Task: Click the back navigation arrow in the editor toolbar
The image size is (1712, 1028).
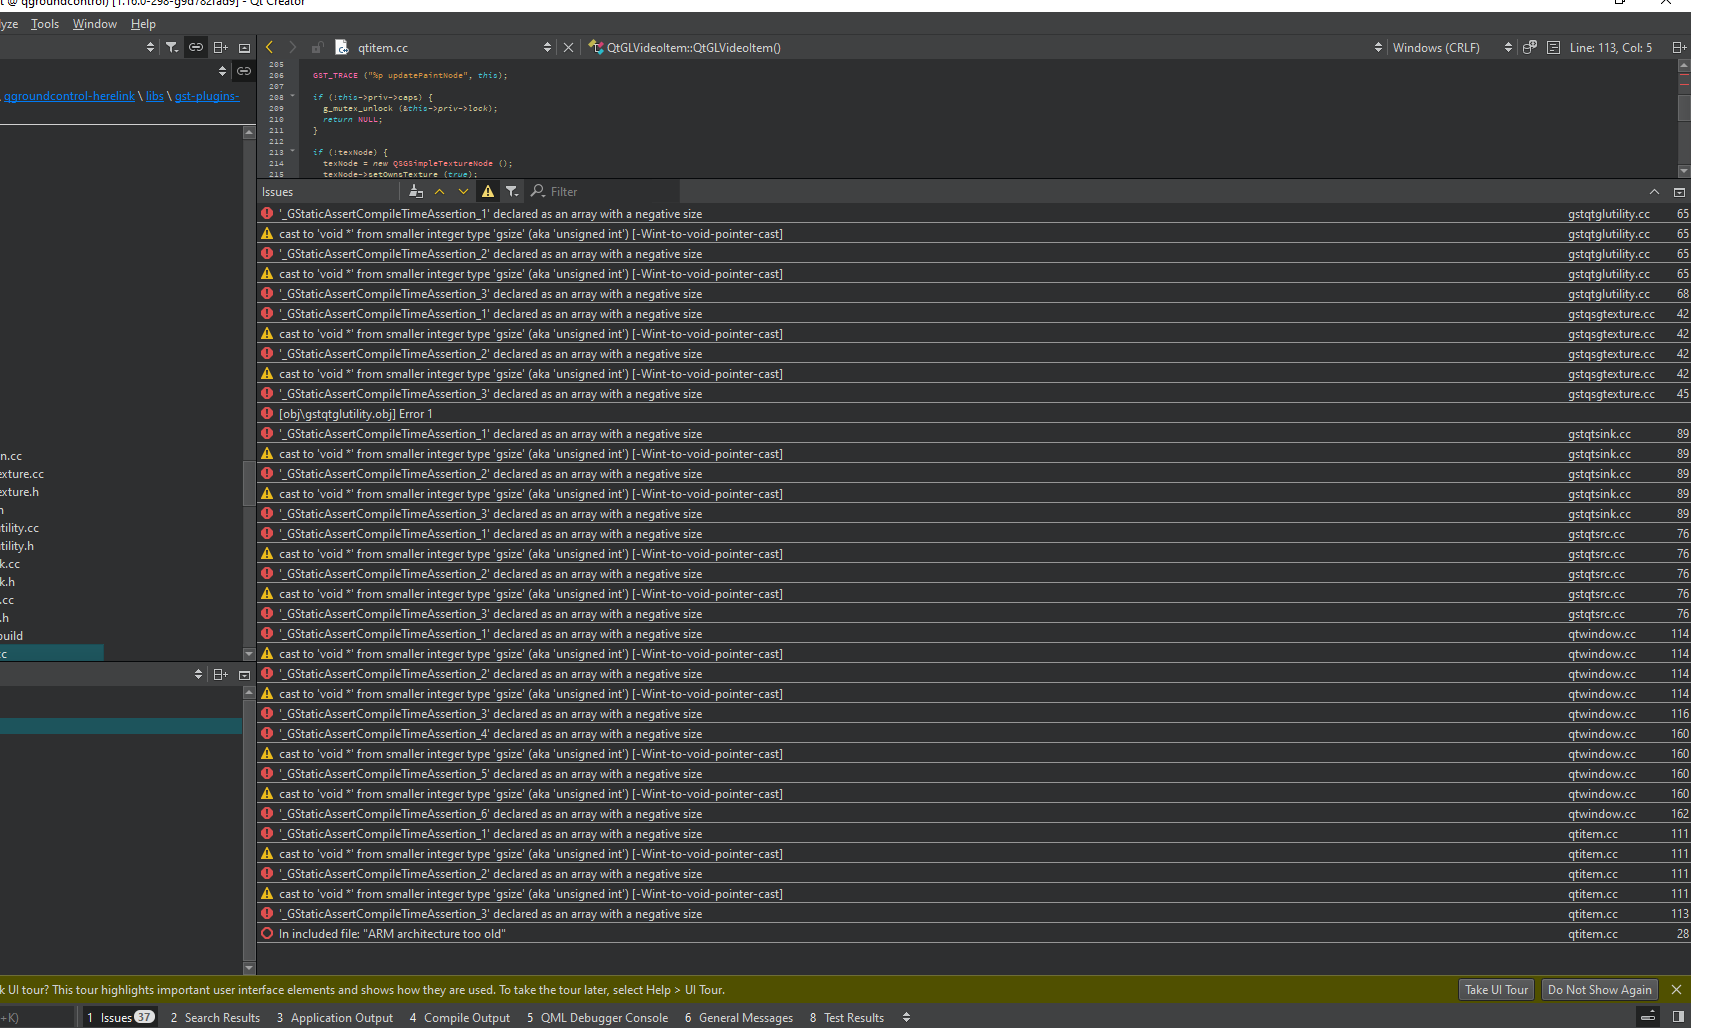Action: click(268, 47)
